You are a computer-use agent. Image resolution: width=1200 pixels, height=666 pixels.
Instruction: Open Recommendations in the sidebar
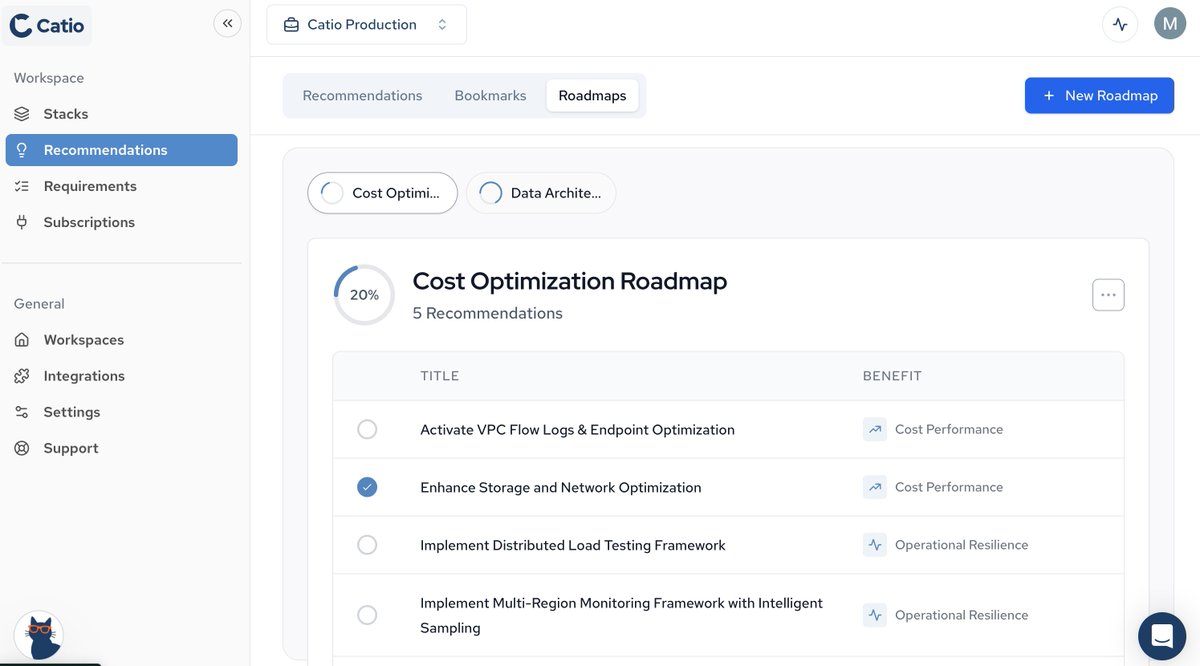point(121,150)
